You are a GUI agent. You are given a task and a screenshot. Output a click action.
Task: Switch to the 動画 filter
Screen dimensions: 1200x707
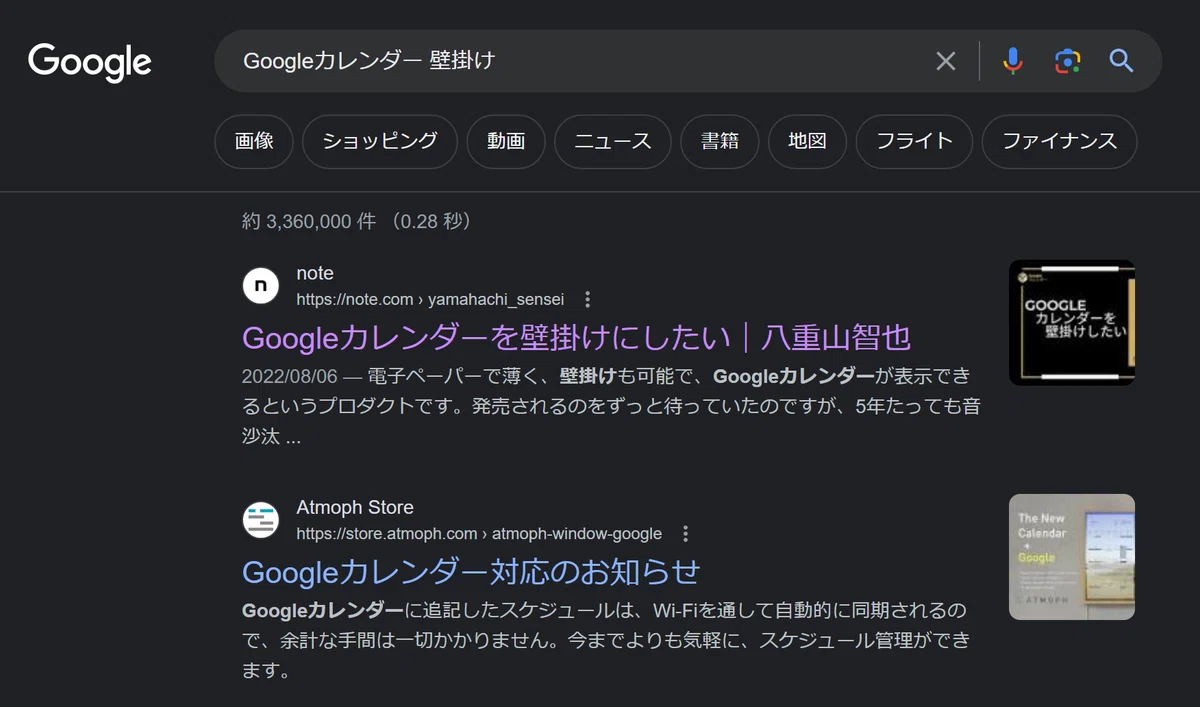tap(506, 141)
